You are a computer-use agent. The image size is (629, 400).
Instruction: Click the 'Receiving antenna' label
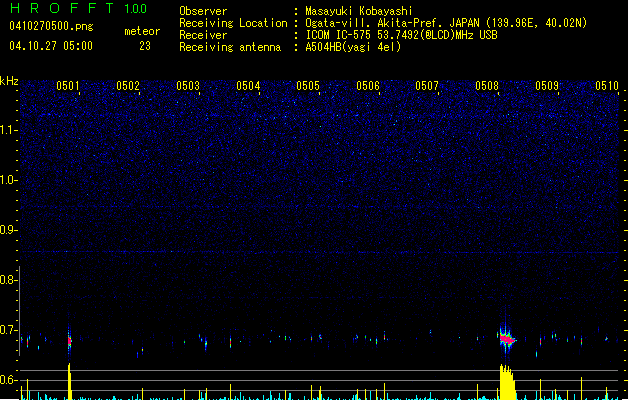click(230, 47)
